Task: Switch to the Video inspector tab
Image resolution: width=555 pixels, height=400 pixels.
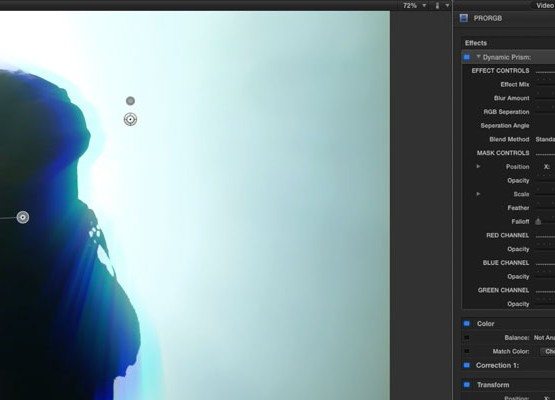Action: [x=544, y=5]
